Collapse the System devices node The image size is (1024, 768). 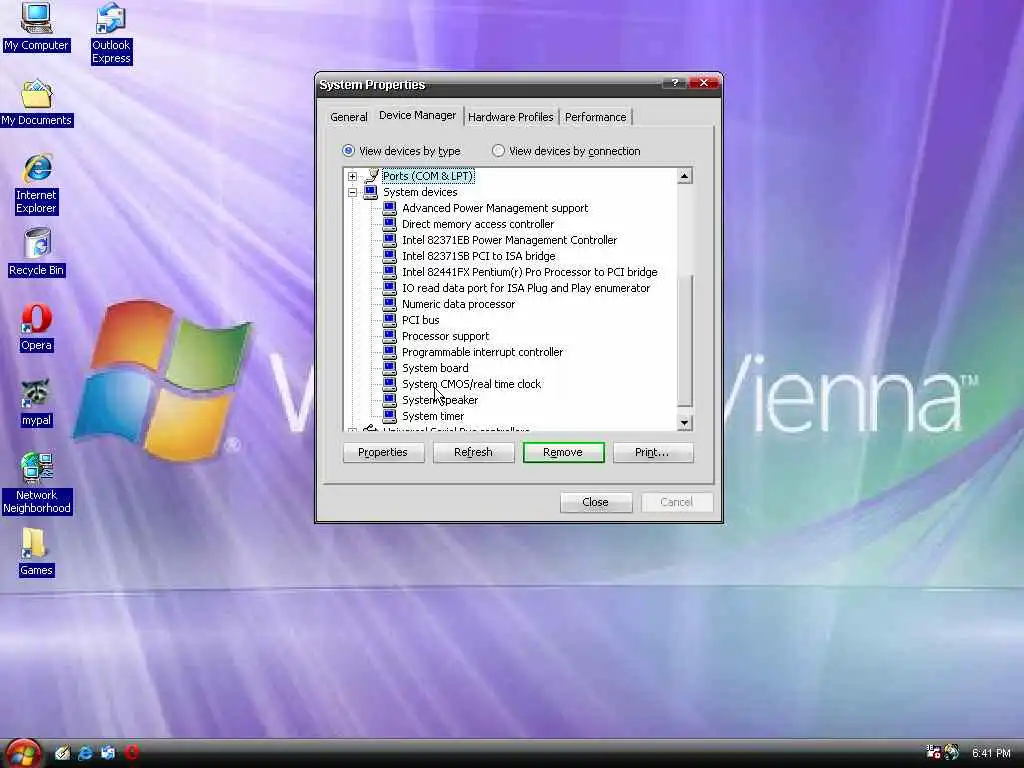[352, 193]
